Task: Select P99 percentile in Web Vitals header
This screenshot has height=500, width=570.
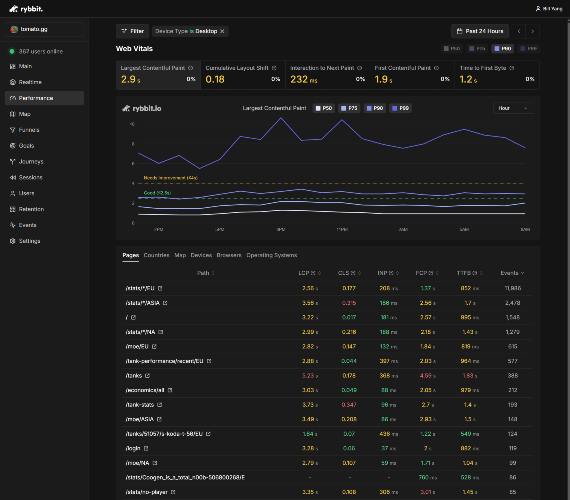Action: [x=528, y=48]
